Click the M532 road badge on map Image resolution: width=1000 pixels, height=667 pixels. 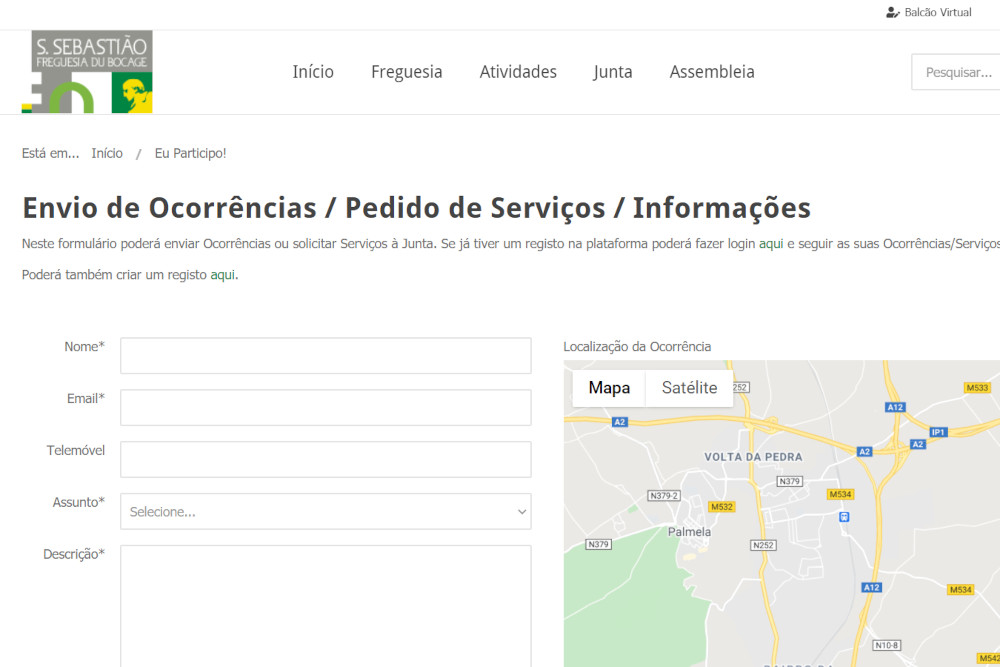(722, 507)
